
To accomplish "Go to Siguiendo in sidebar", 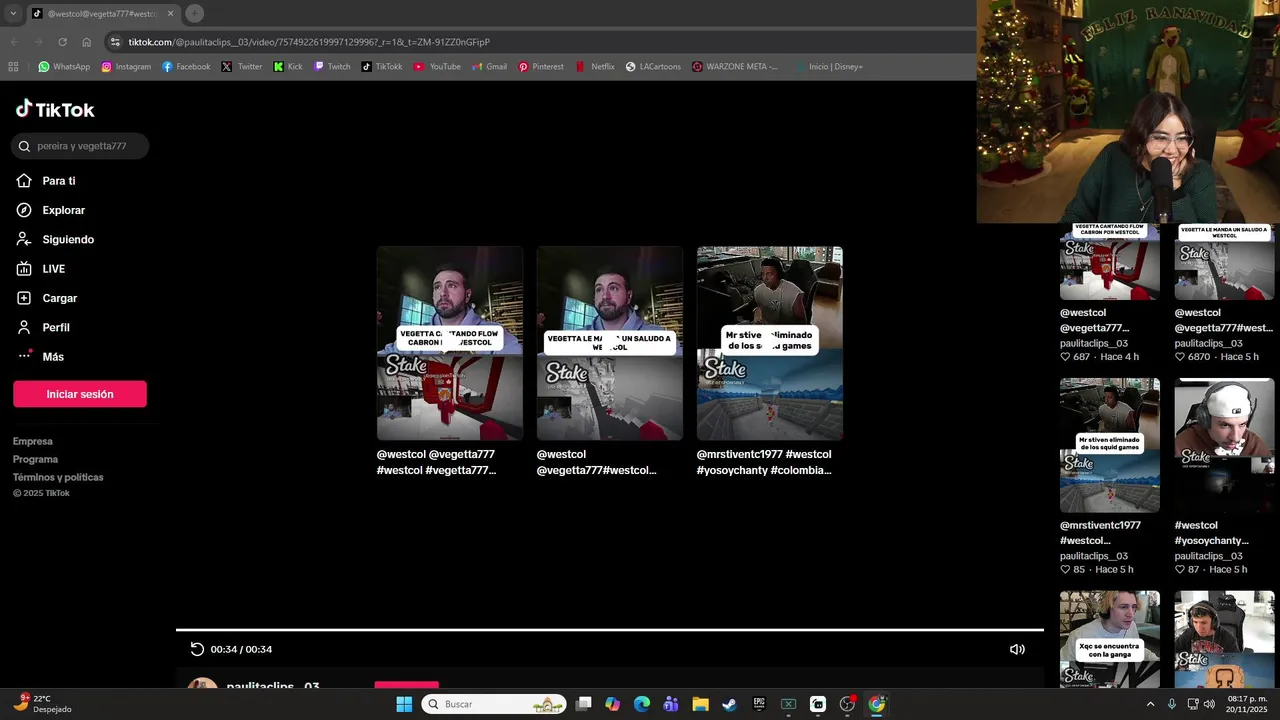I will [x=55, y=240].
